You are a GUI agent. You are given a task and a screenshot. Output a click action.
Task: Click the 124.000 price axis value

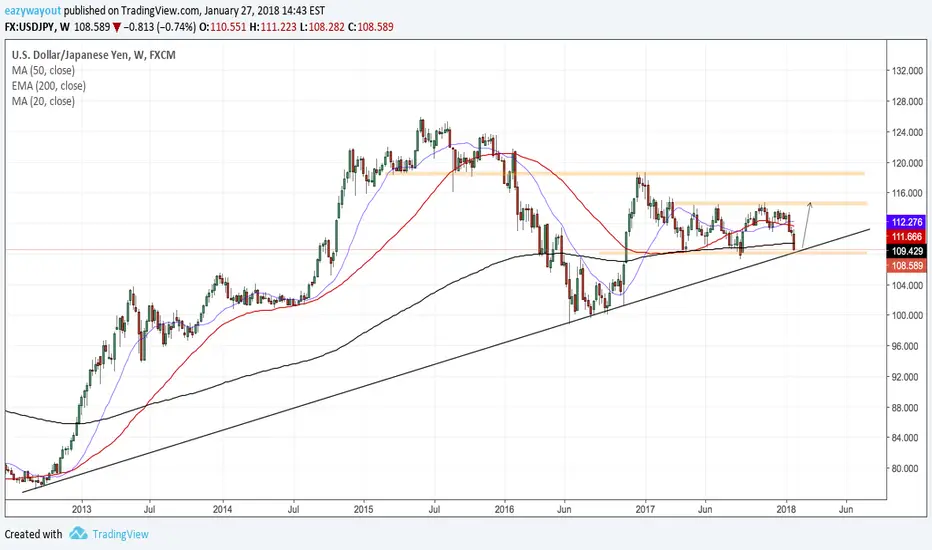pyautogui.click(x=908, y=132)
